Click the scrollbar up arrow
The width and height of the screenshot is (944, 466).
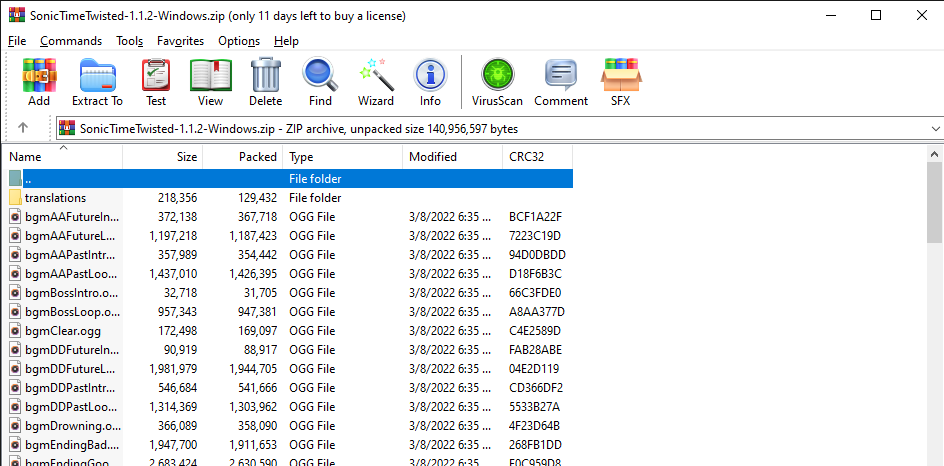[934, 154]
